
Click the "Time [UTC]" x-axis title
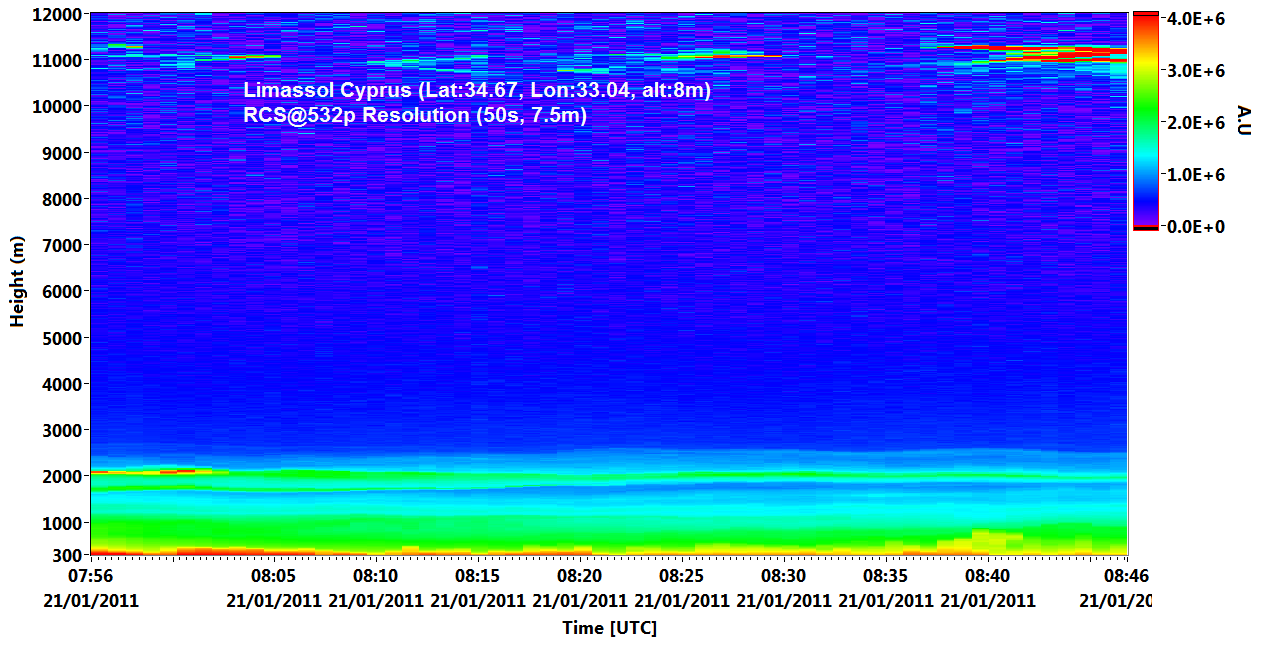[x=609, y=628]
